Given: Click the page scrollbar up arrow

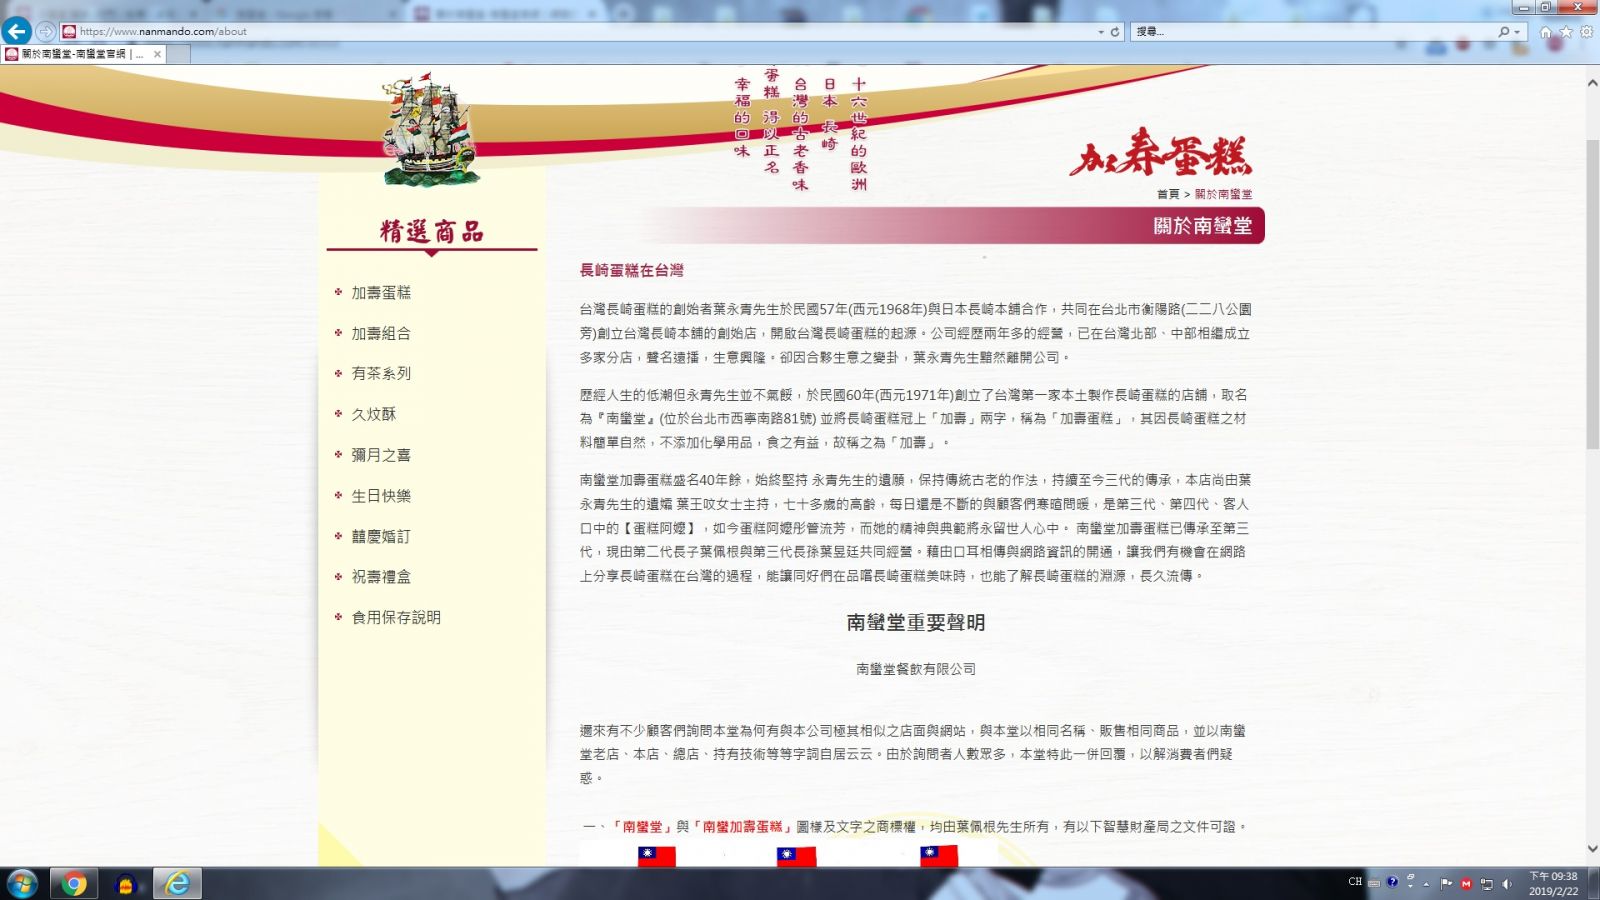Looking at the screenshot, I should 1592,83.
